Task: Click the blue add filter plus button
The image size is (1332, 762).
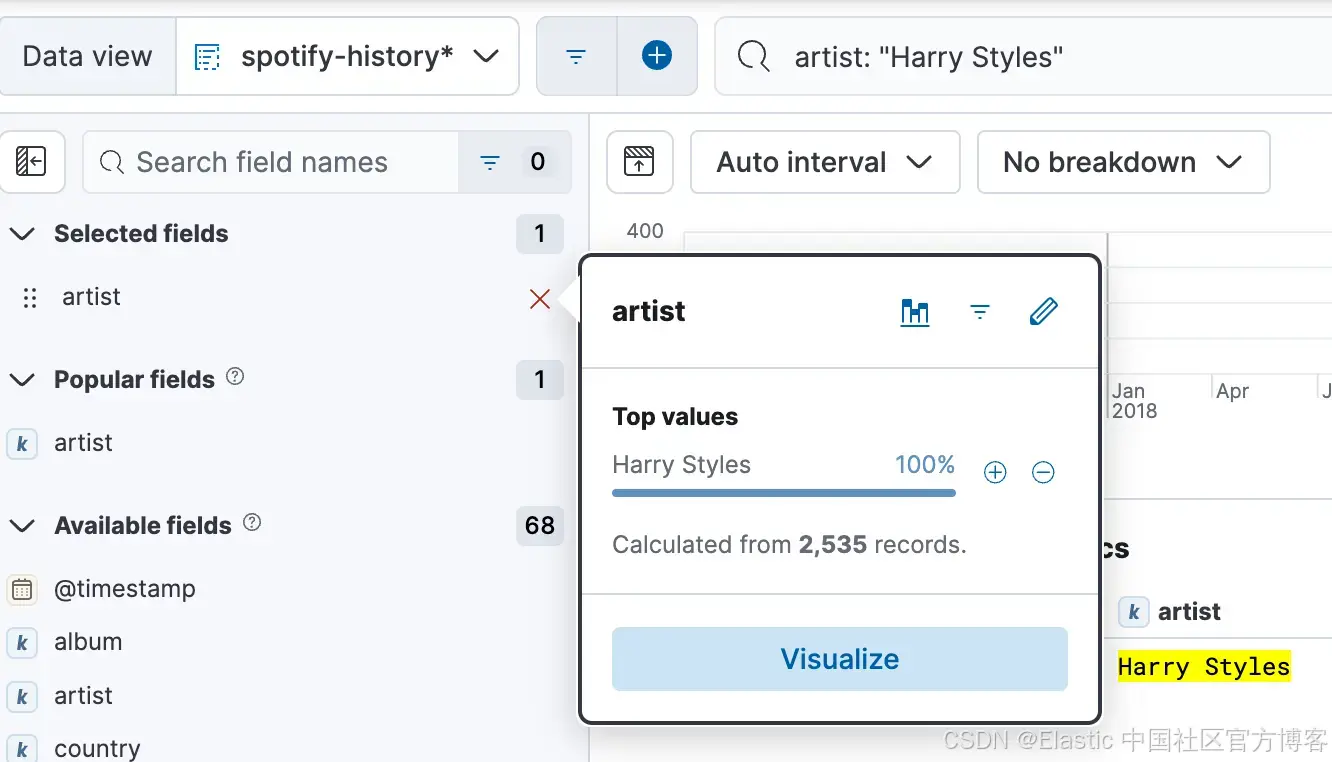Action: point(657,57)
